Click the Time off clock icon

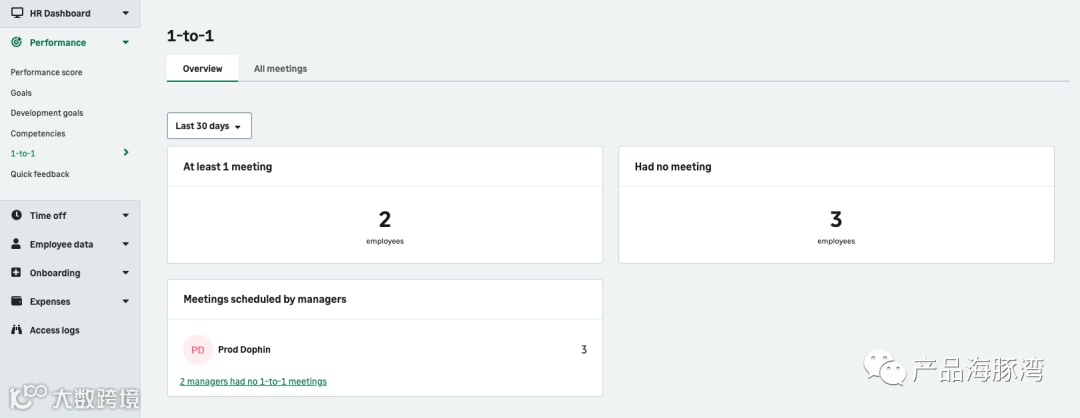click(16, 216)
